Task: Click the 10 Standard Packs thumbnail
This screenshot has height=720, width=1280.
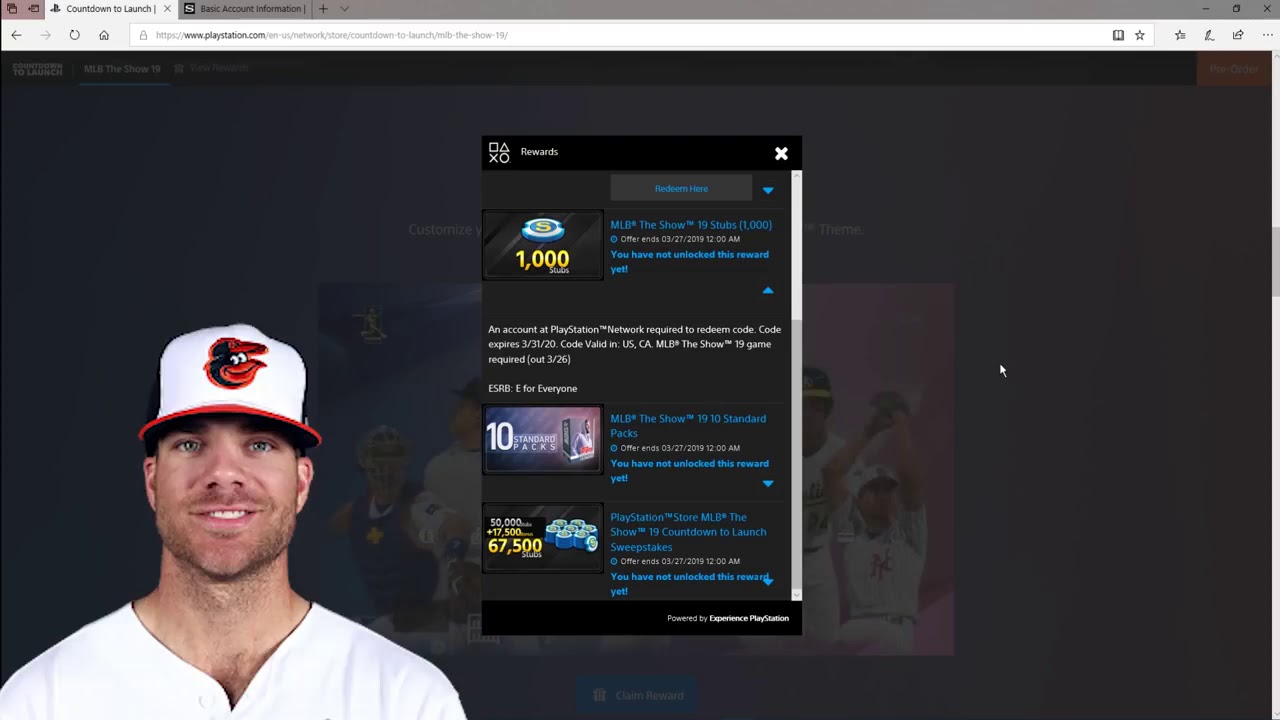Action: [543, 439]
